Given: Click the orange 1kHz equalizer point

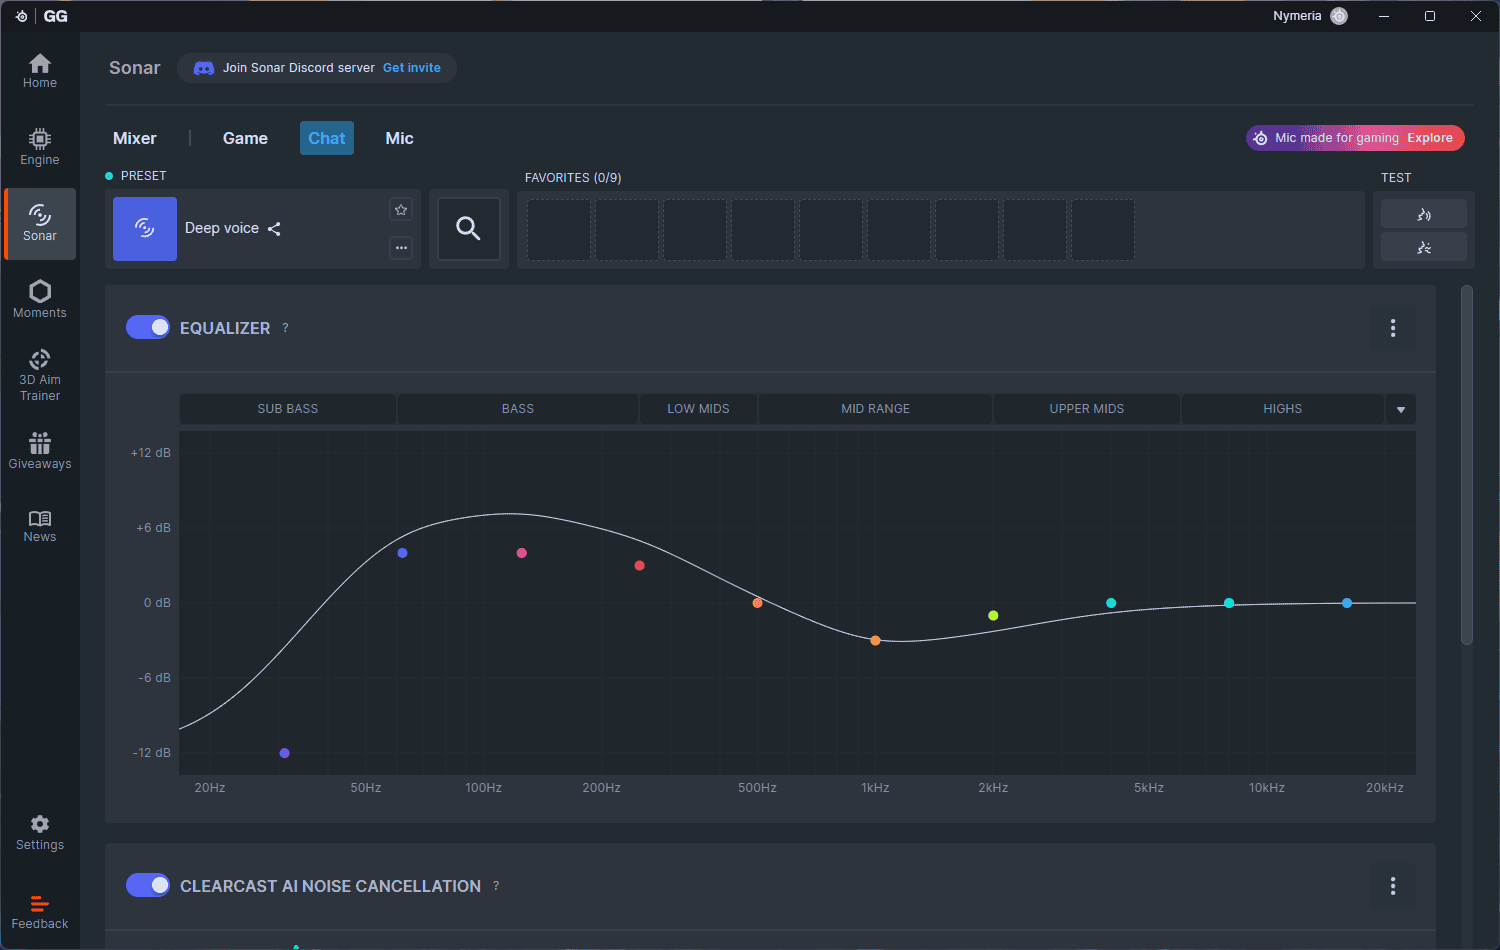Looking at the screenshot, I should [x=875, y=640].
